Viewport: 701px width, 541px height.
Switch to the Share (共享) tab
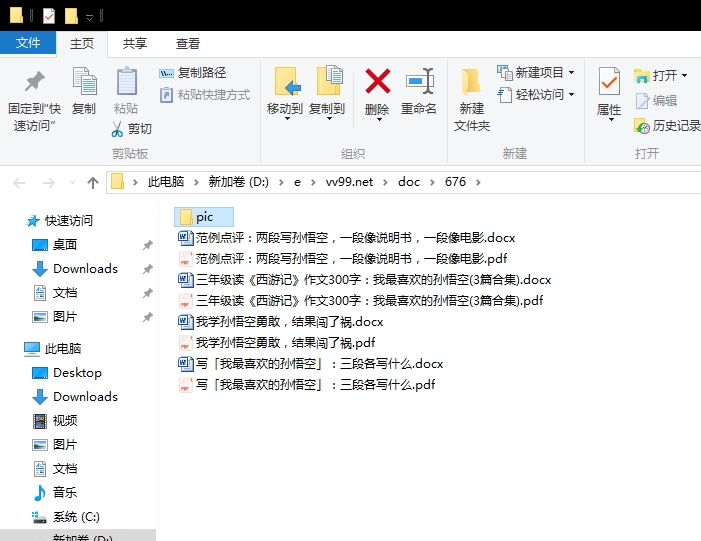[135, 44]
